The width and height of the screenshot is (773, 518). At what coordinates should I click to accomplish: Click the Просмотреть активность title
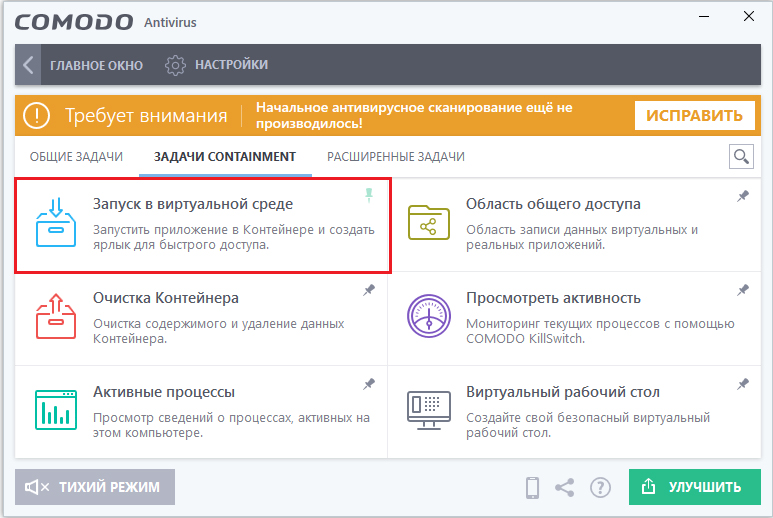point(553,298)
